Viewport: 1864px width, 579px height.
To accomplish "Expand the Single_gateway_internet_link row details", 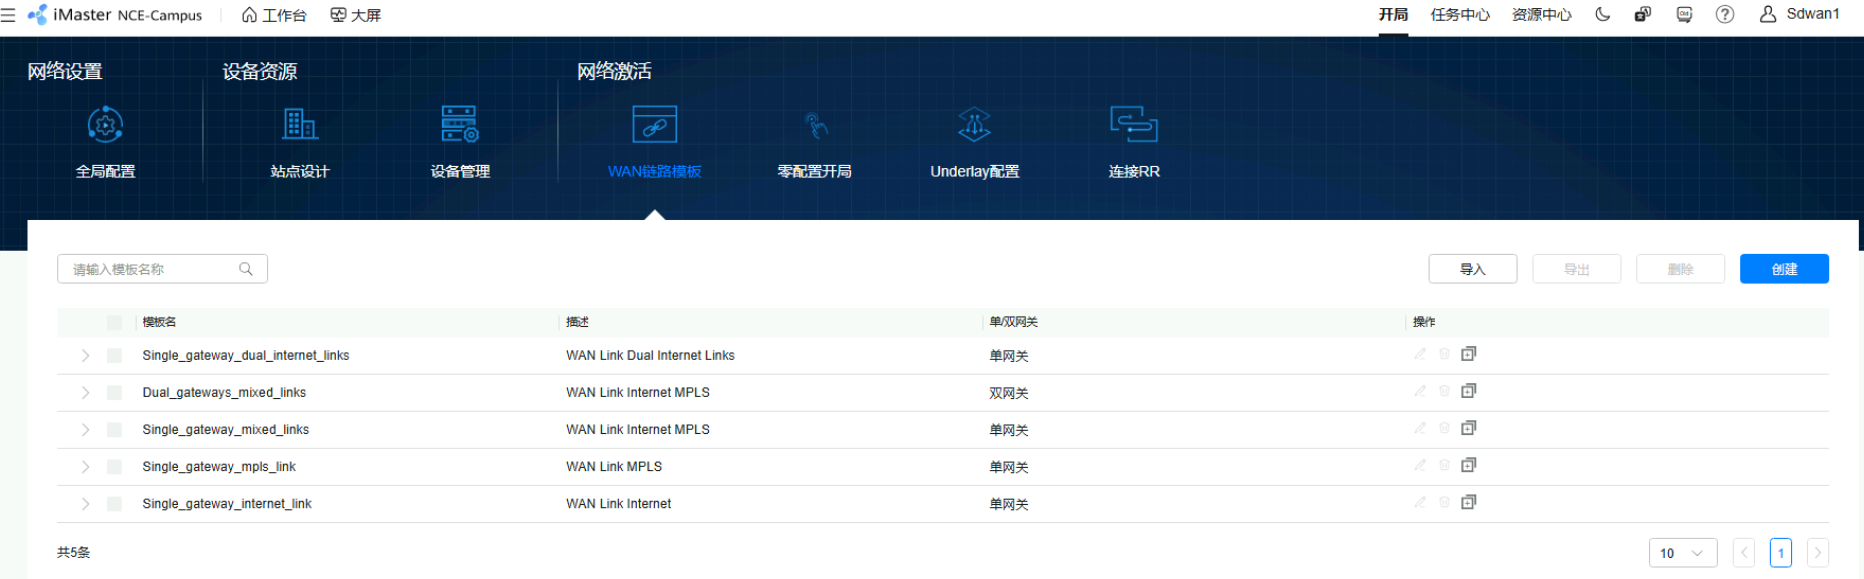I will coord(85,504).
